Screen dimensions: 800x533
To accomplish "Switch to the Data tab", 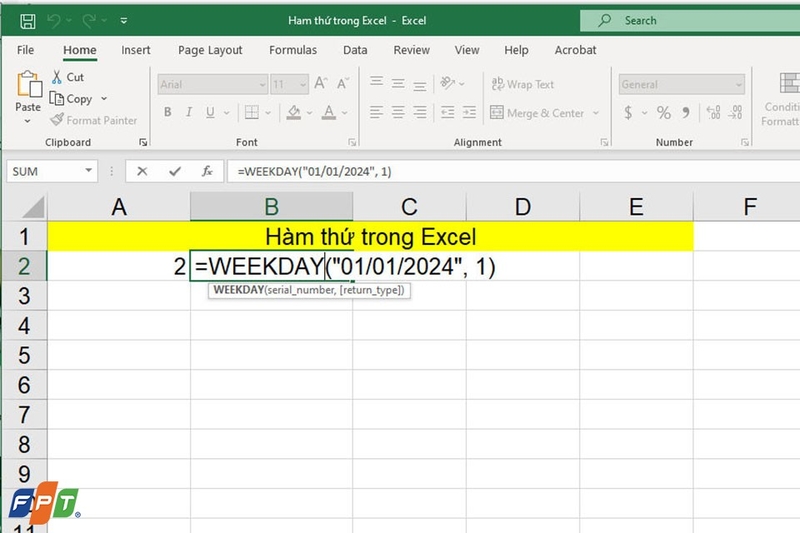I will 355,50.
